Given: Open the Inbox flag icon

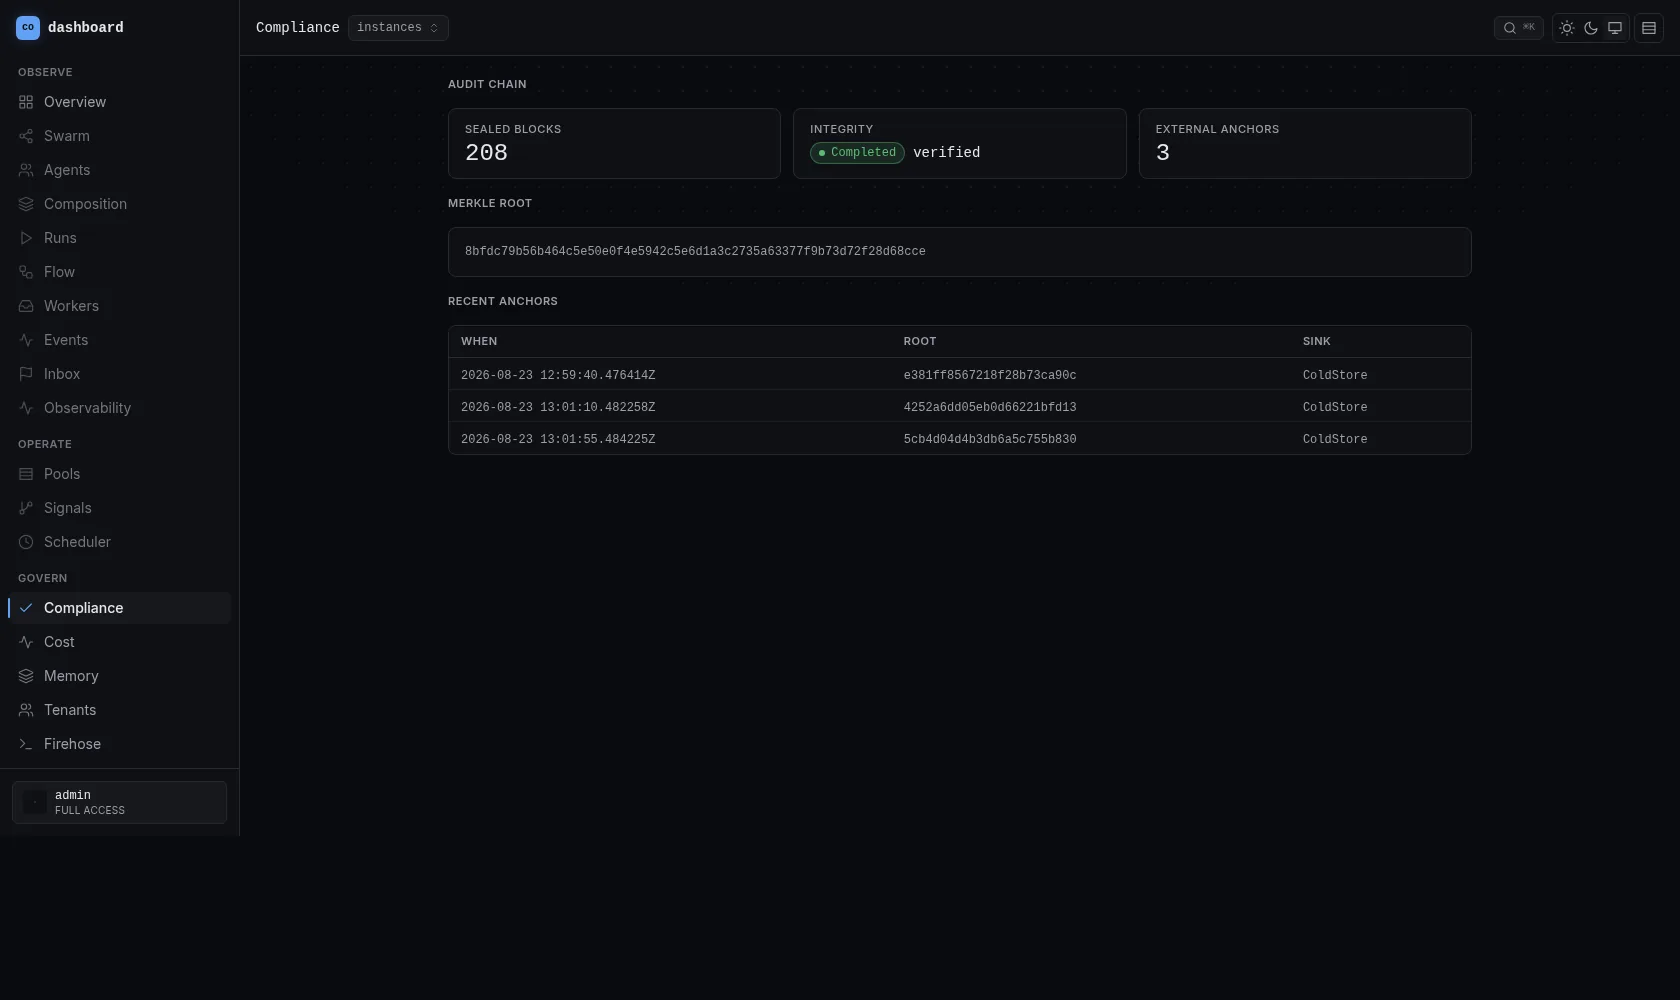Looking at the screenshot, I should point(26,374).
